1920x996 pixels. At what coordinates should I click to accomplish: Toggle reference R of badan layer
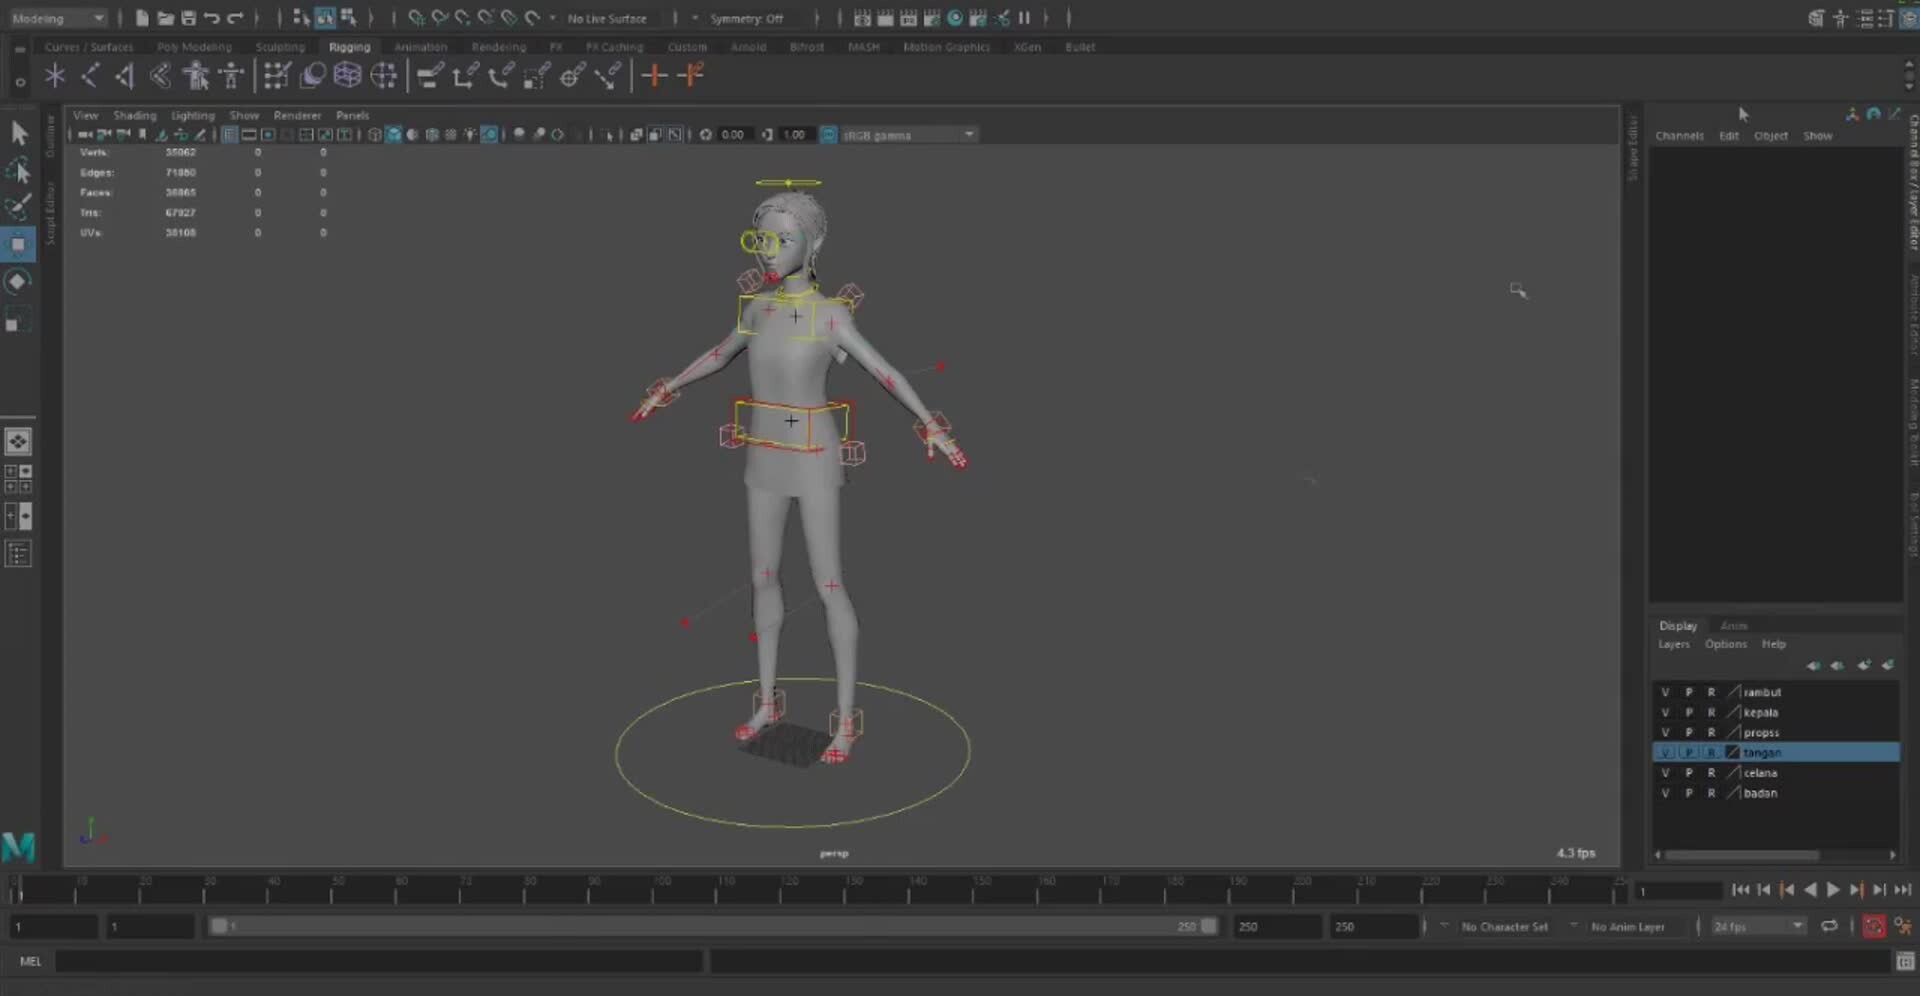click(1711, 793)
